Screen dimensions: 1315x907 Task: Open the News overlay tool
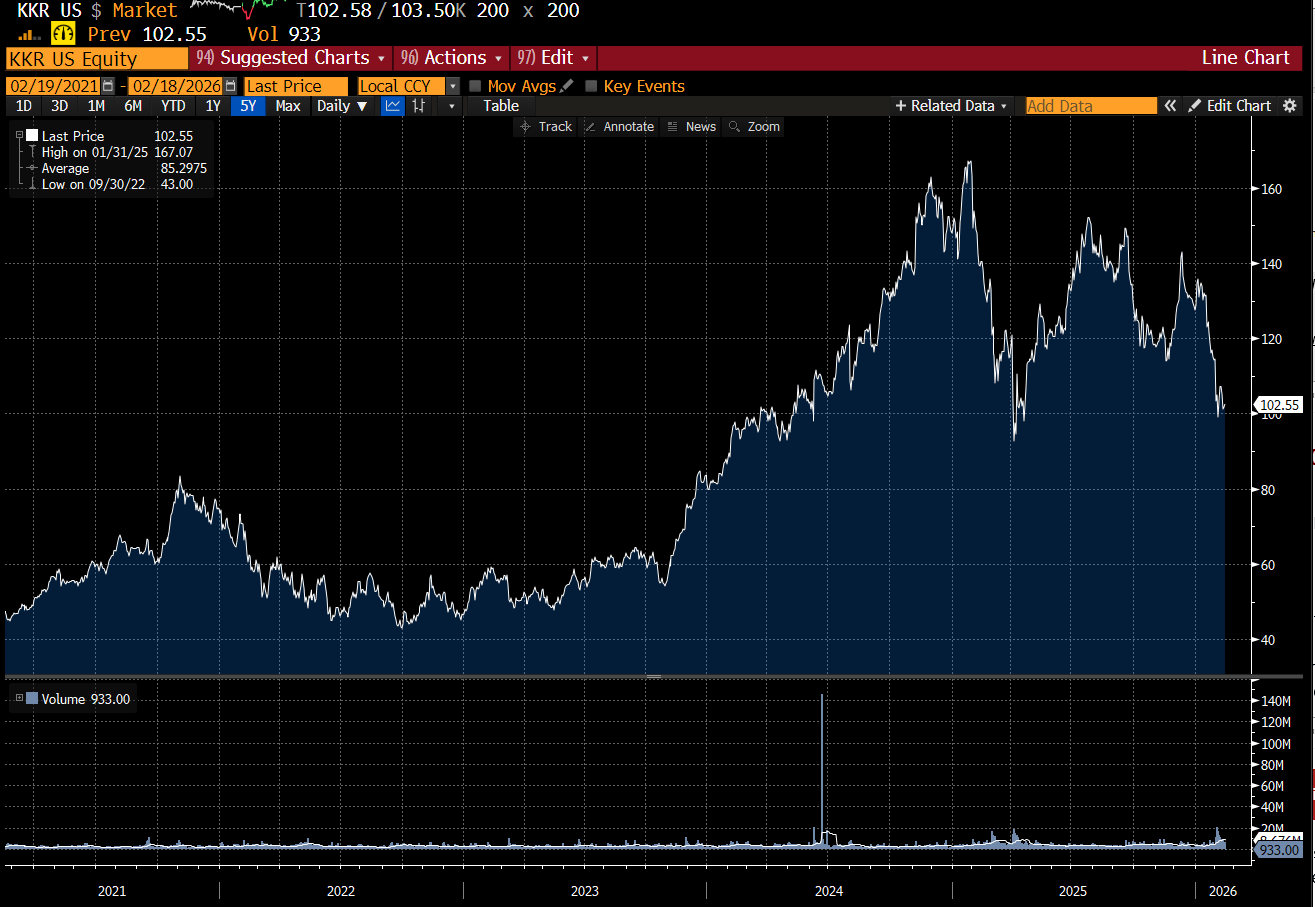coord(692,127)
